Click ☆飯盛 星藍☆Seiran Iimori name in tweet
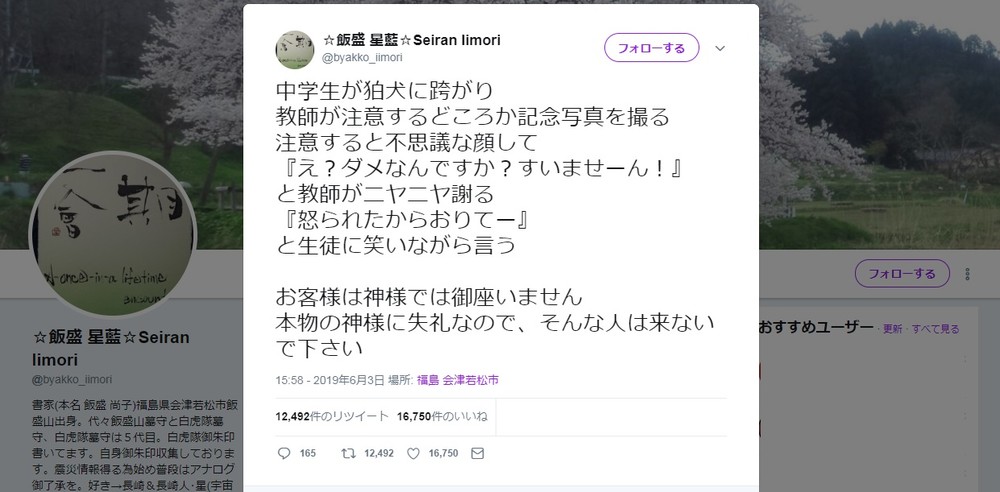 [411, 40]
